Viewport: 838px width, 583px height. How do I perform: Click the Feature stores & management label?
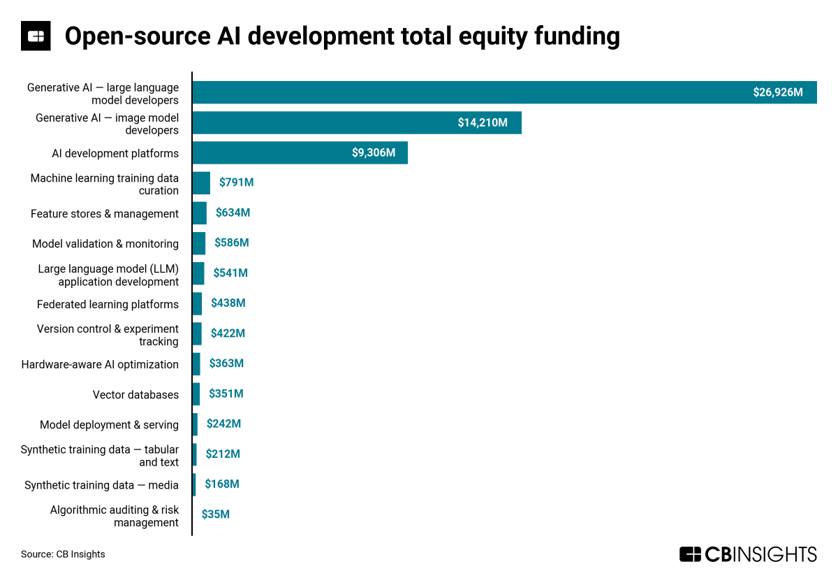pos(104,214)
